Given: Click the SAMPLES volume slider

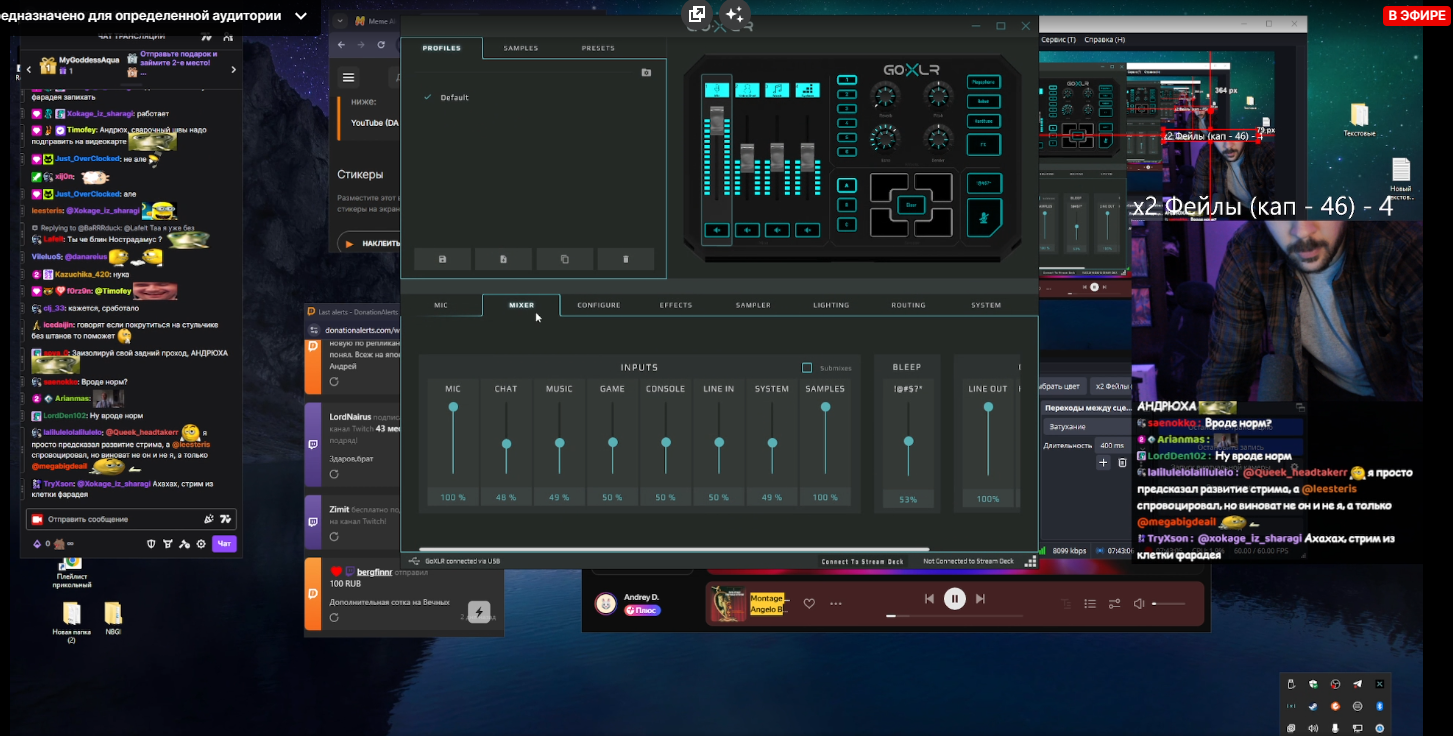Looking at the screenshot, I should point(825,438).
